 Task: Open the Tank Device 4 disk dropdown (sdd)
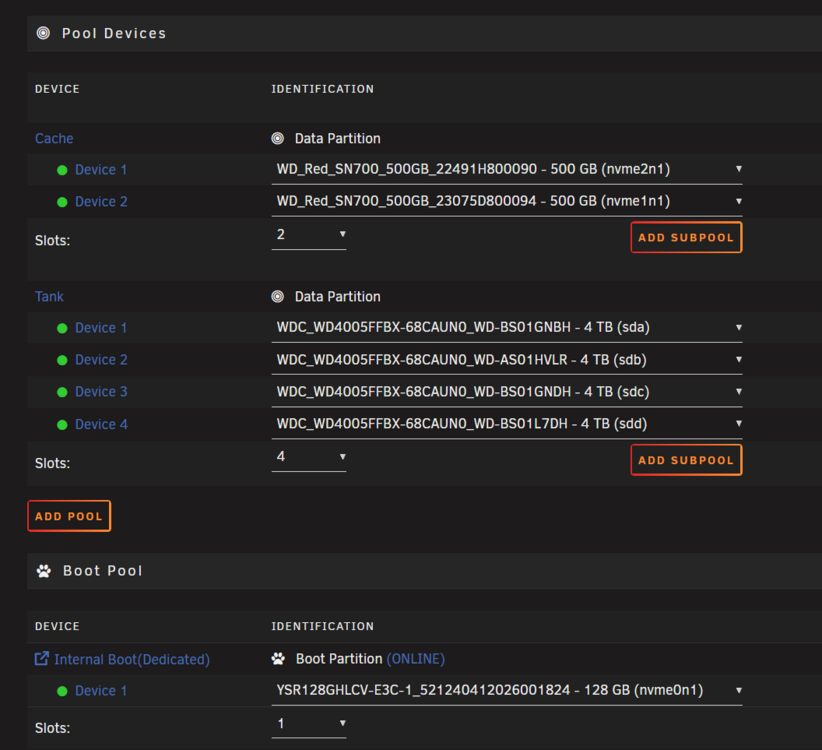coord(507,424)
